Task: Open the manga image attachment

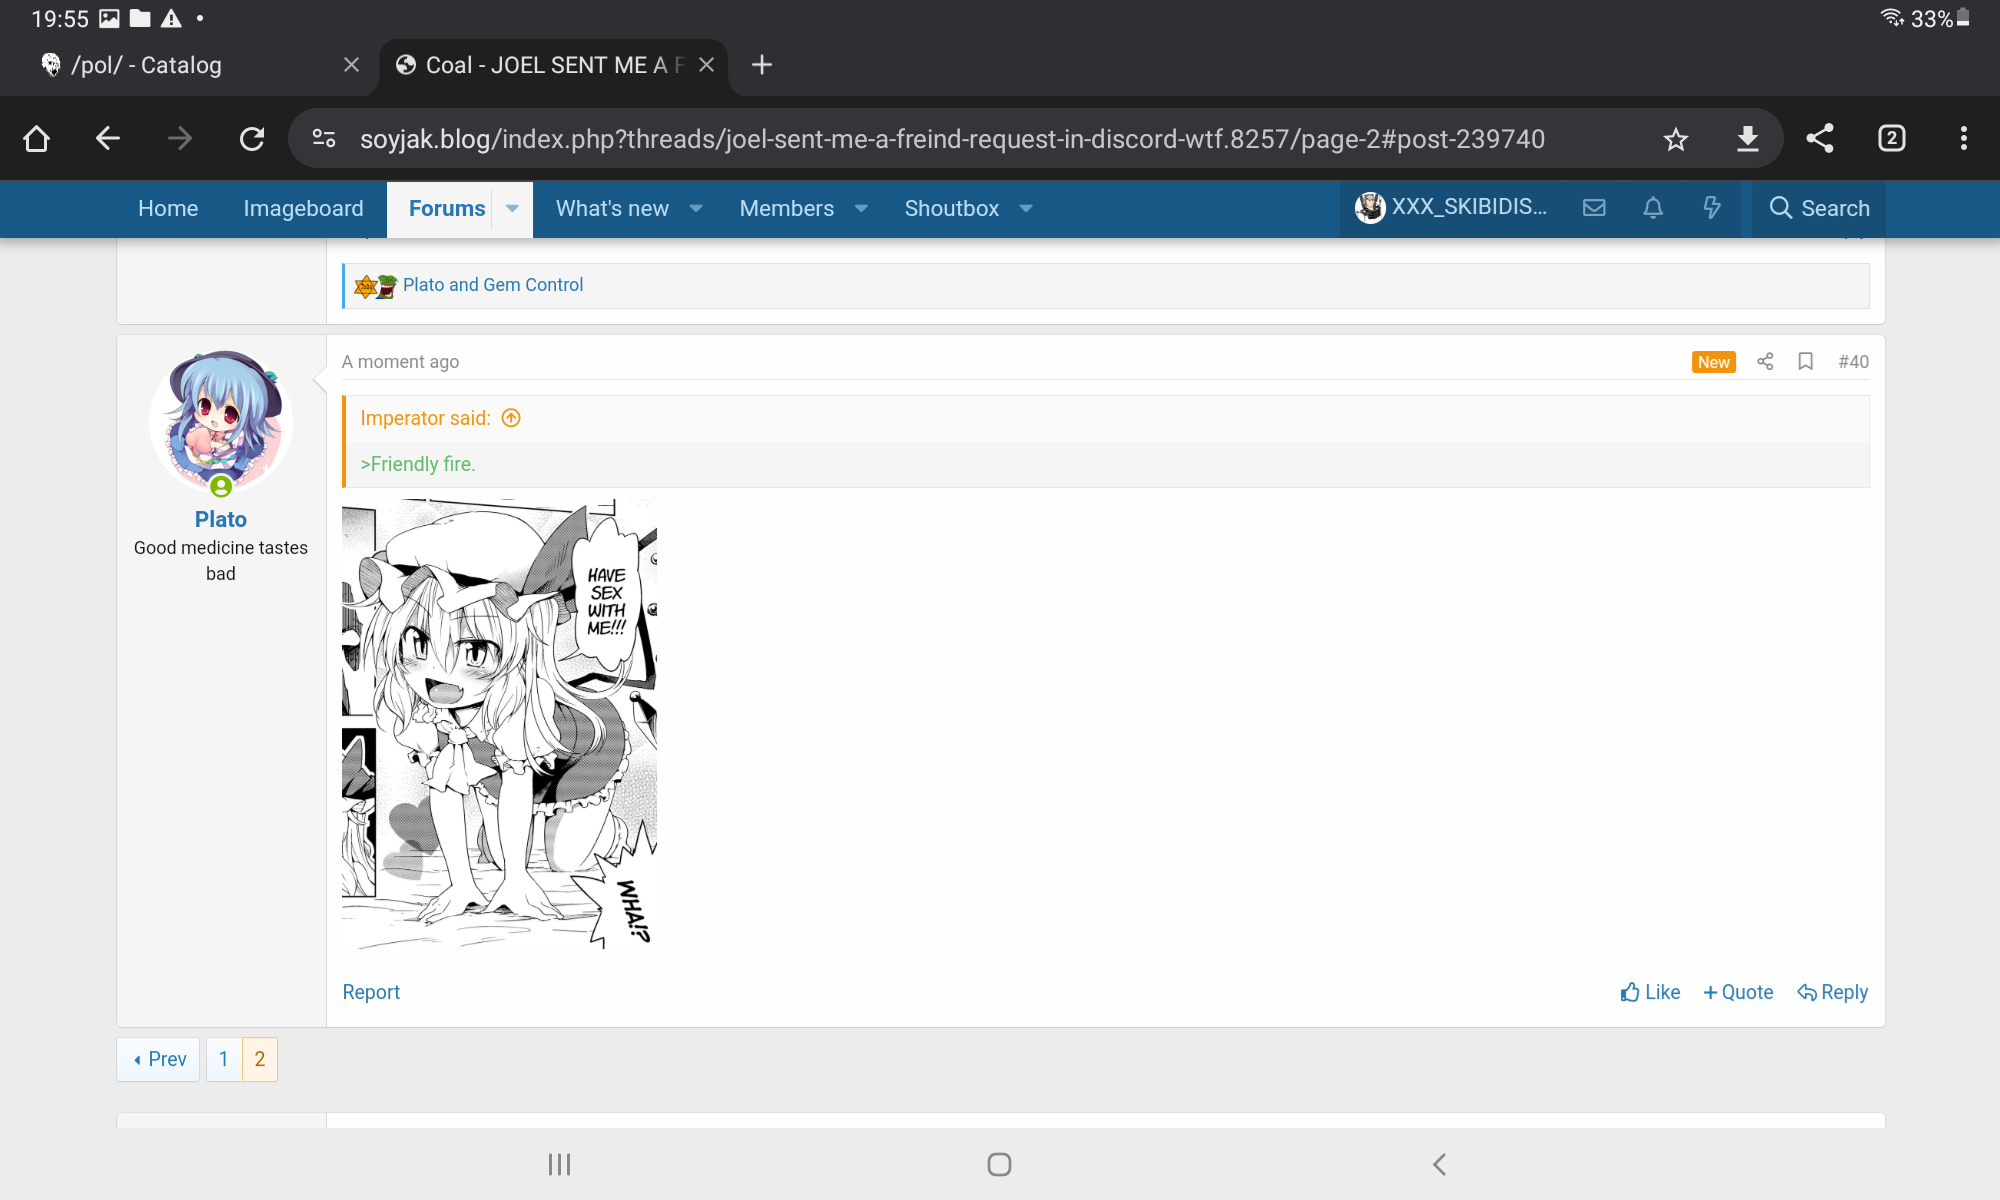Action: [499, 724]
